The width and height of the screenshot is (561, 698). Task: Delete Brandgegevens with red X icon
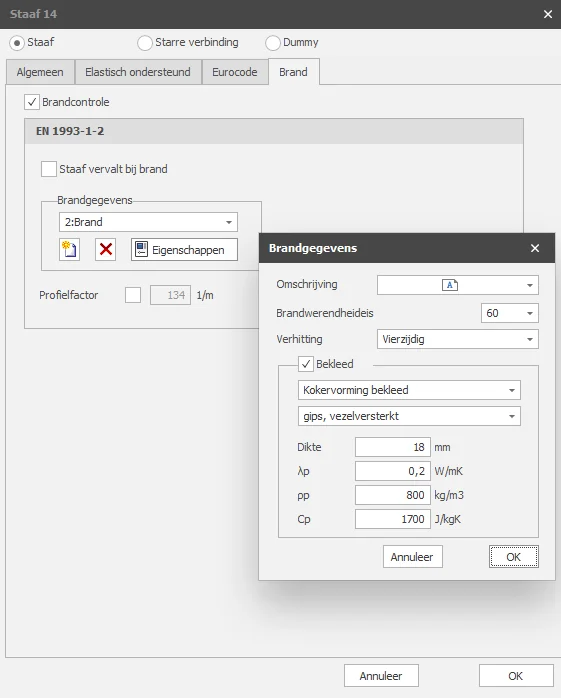click(x=106, y=249)
